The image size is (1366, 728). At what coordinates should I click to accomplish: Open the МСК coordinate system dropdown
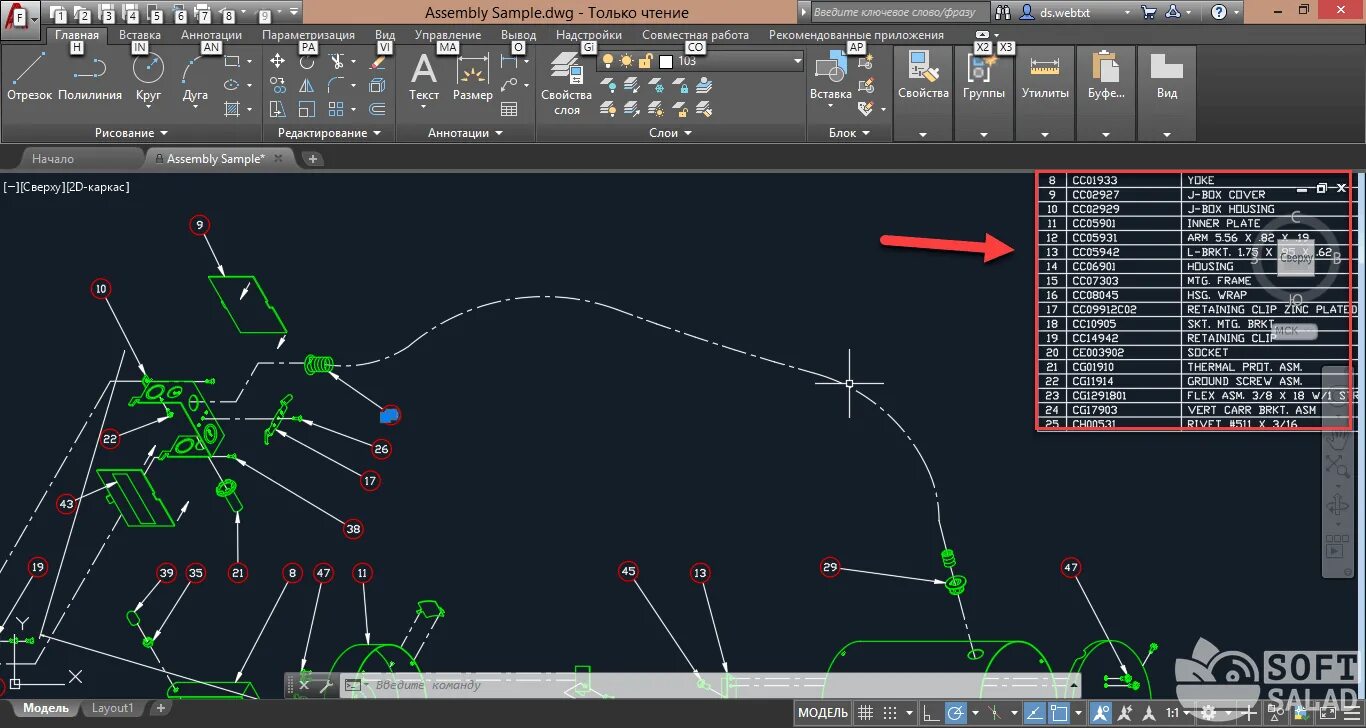click(1294, 331)
